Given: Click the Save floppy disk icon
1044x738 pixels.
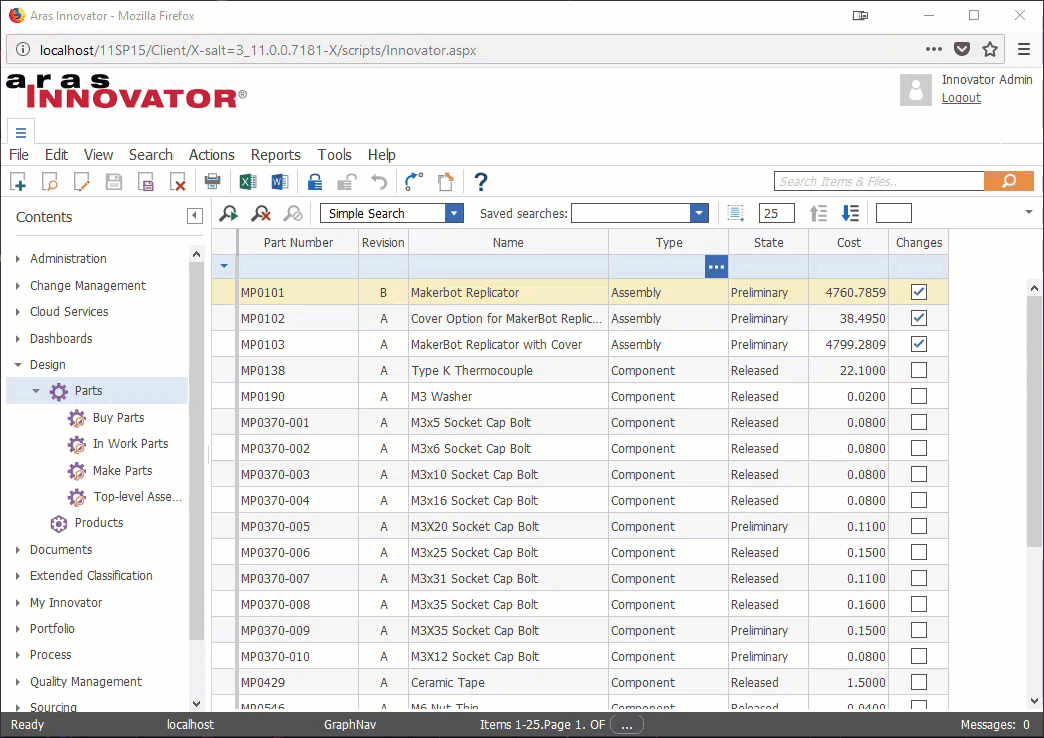Looking at the screenshot, I should (114, 182).
